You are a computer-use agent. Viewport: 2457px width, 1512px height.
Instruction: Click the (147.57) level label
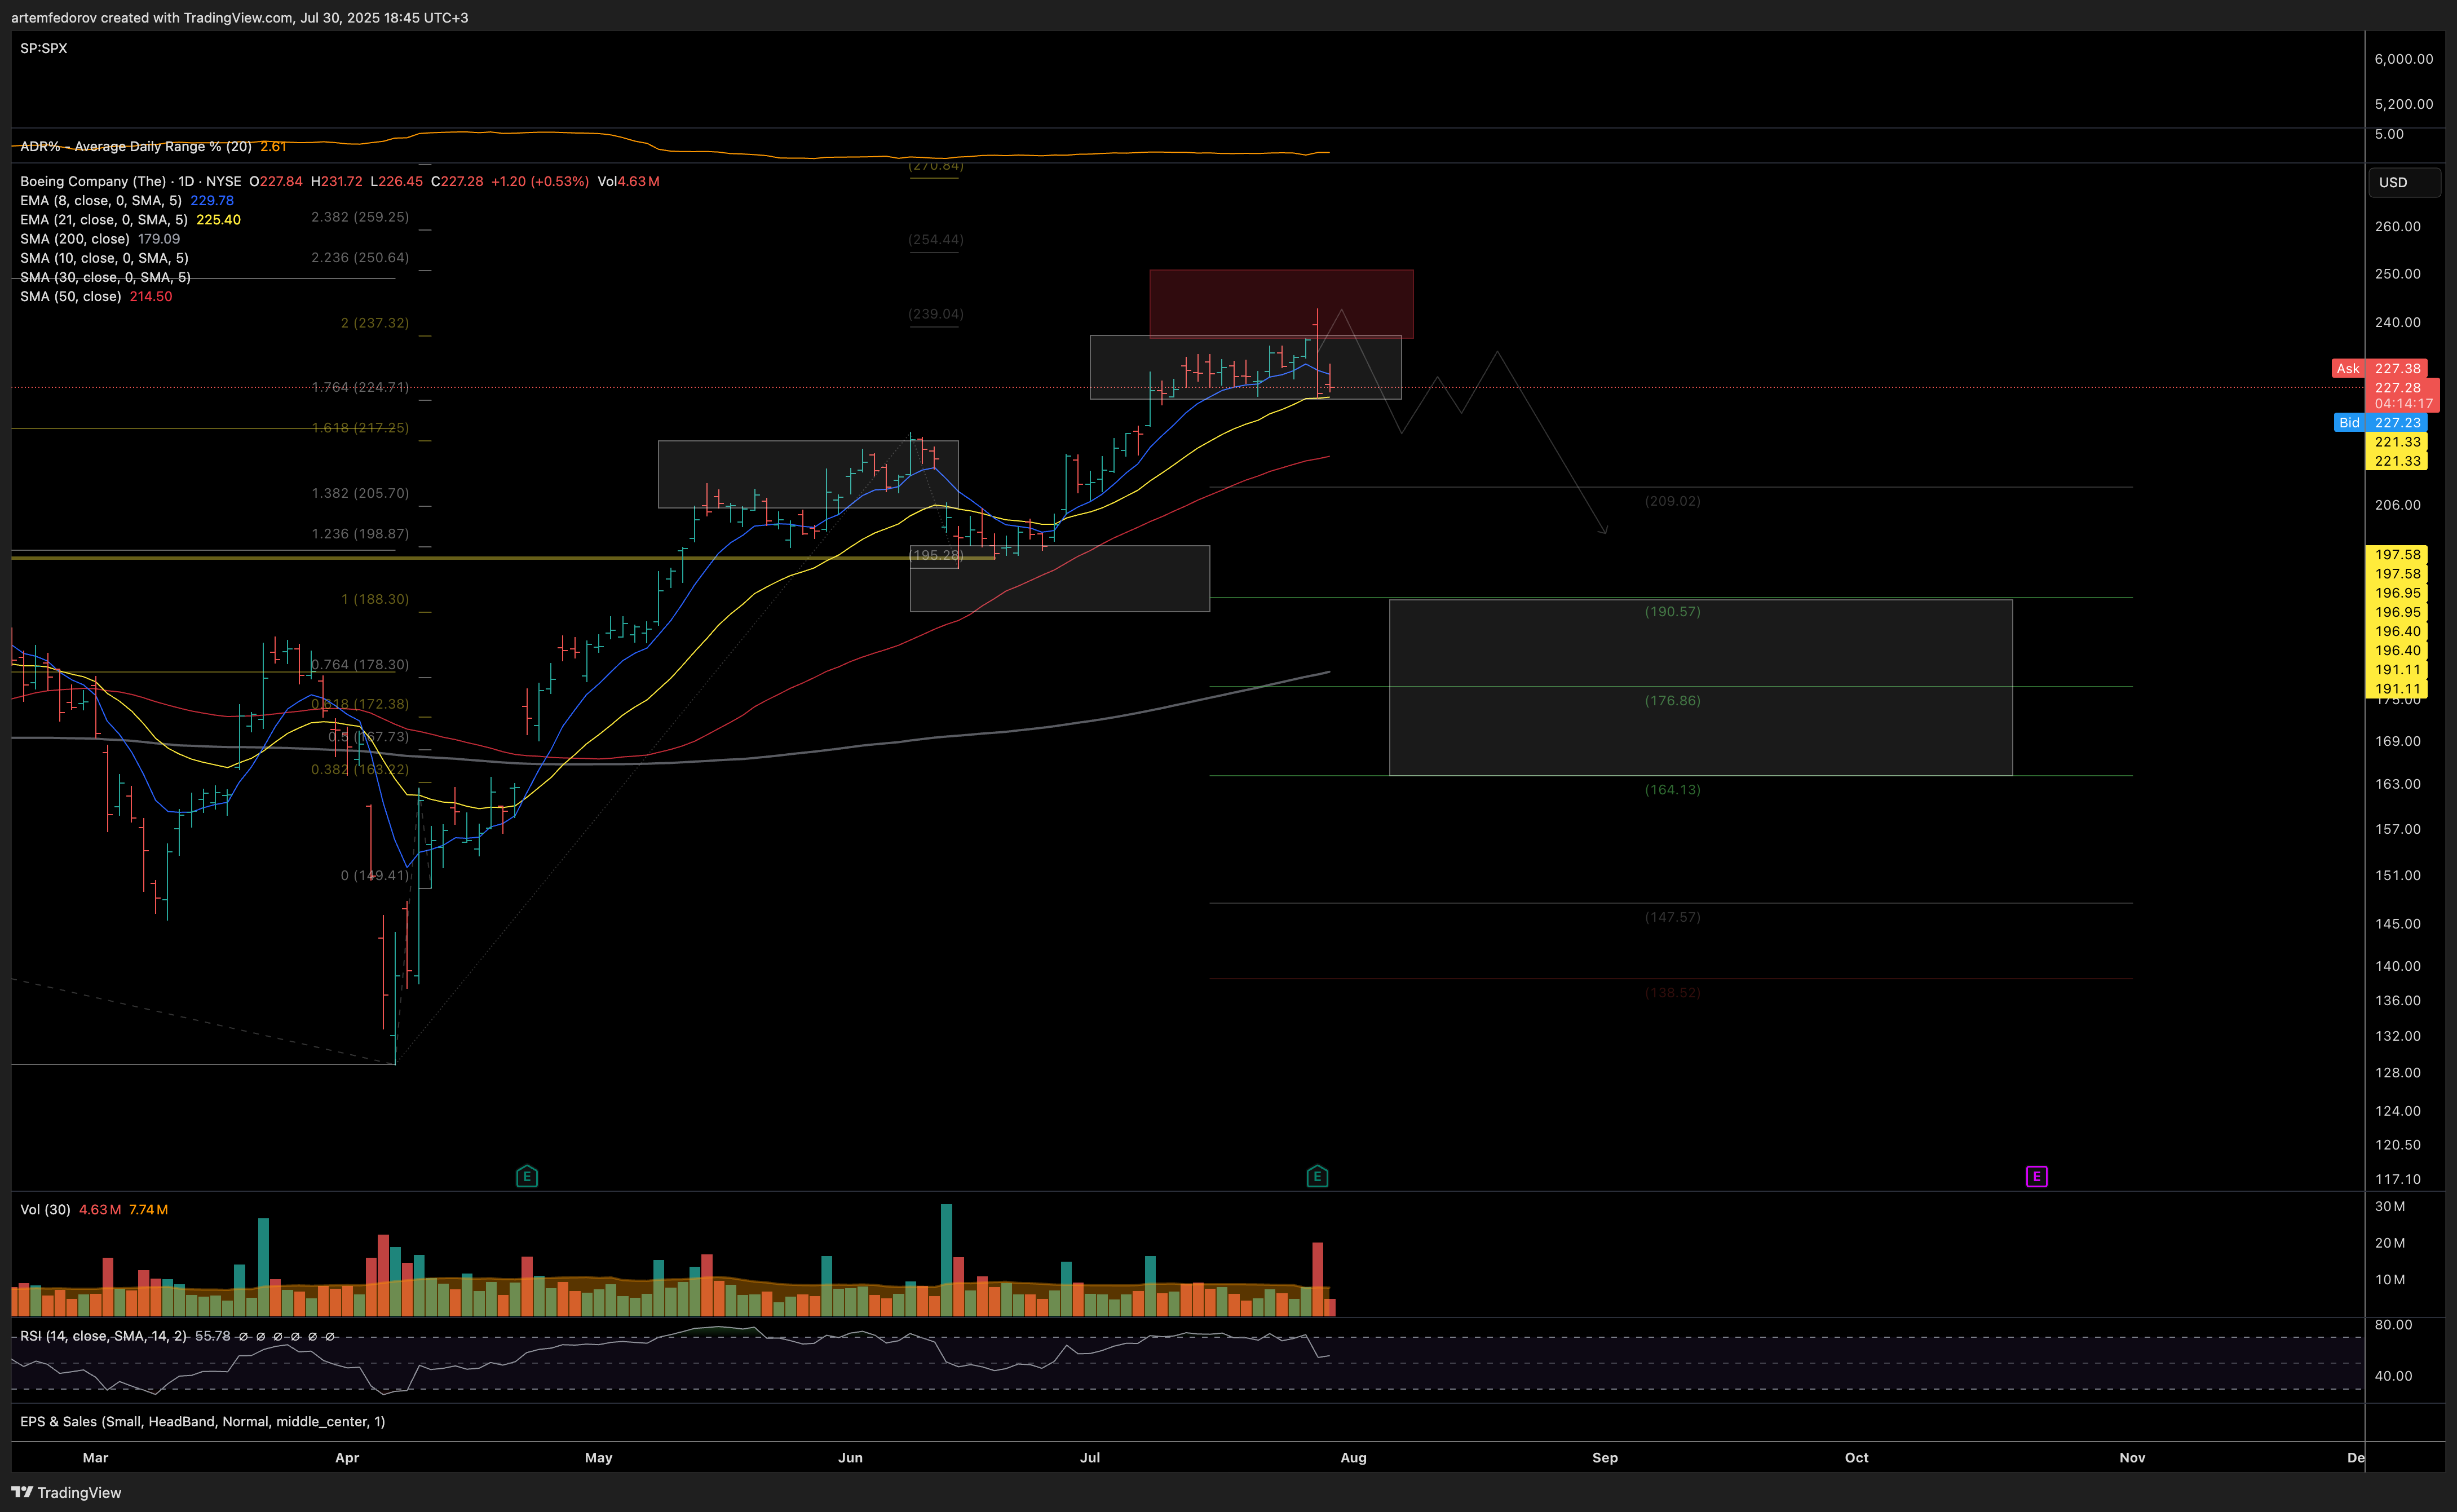pyautogui.click(x=1672, y=917)
